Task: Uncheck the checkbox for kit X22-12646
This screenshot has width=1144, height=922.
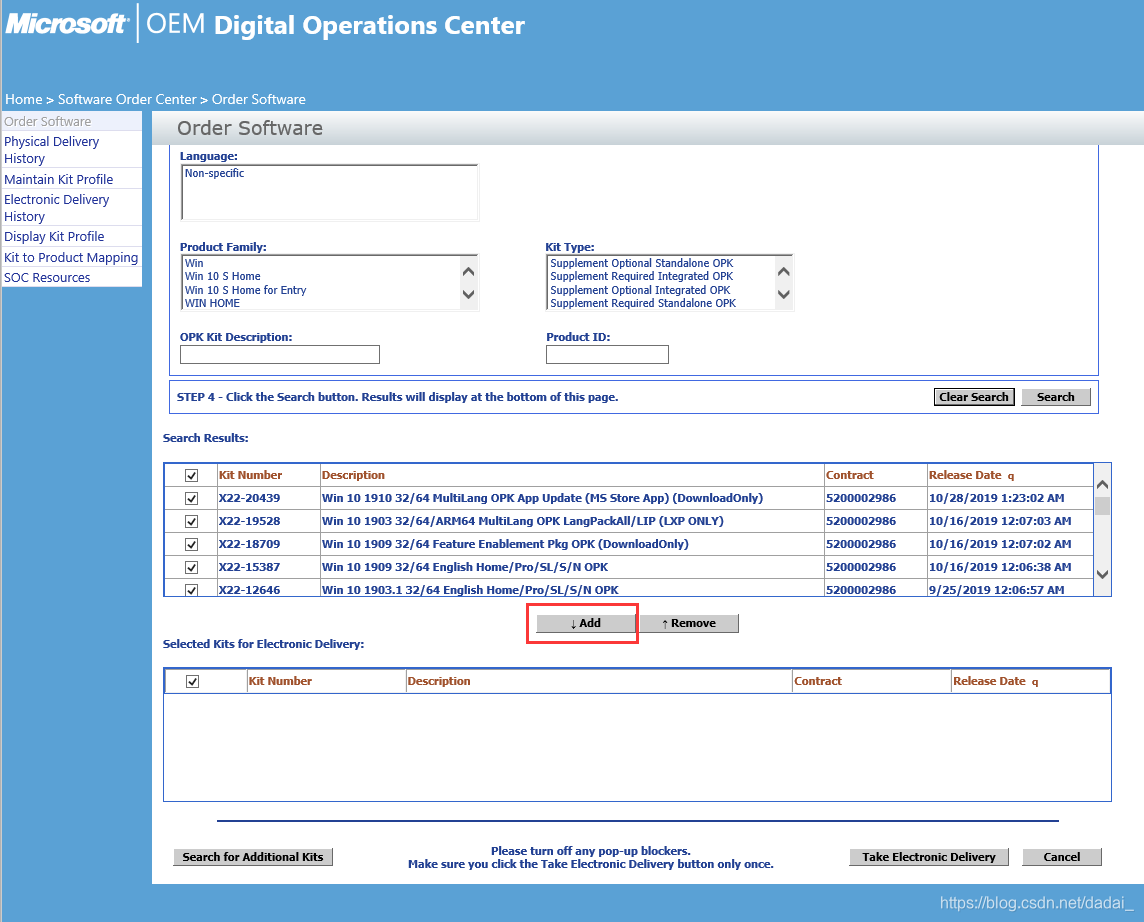Action: tap(191, 589)
